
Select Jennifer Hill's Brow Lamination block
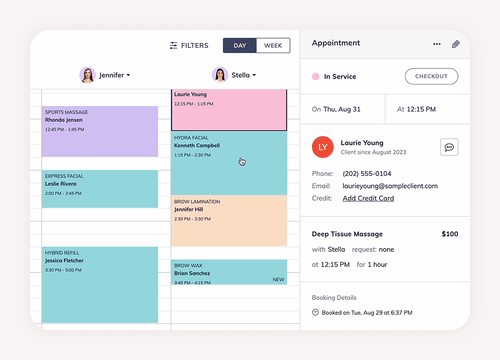229,221
